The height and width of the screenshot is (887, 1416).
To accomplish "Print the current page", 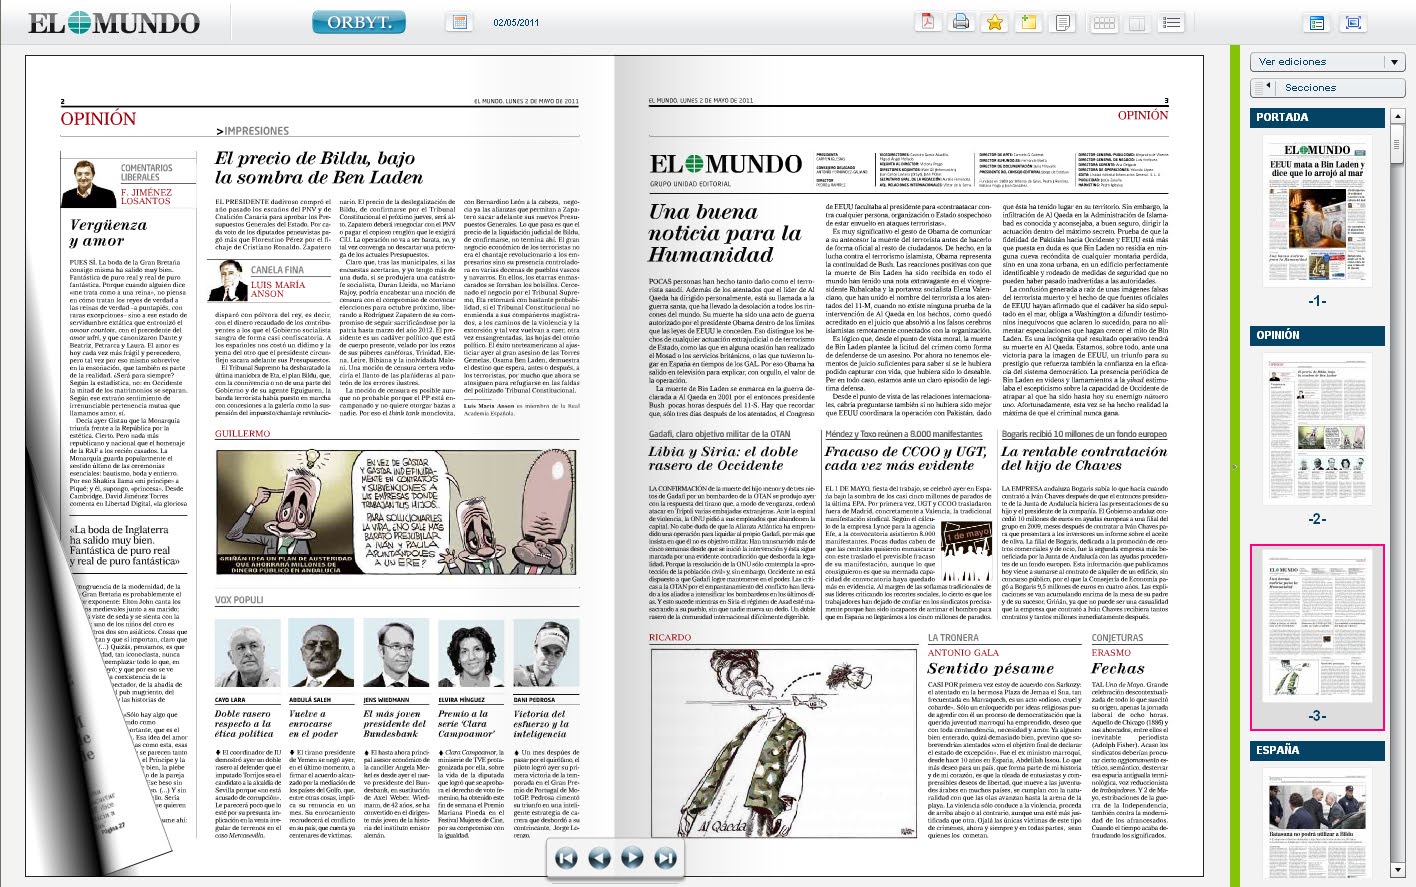I will (961, 22).
